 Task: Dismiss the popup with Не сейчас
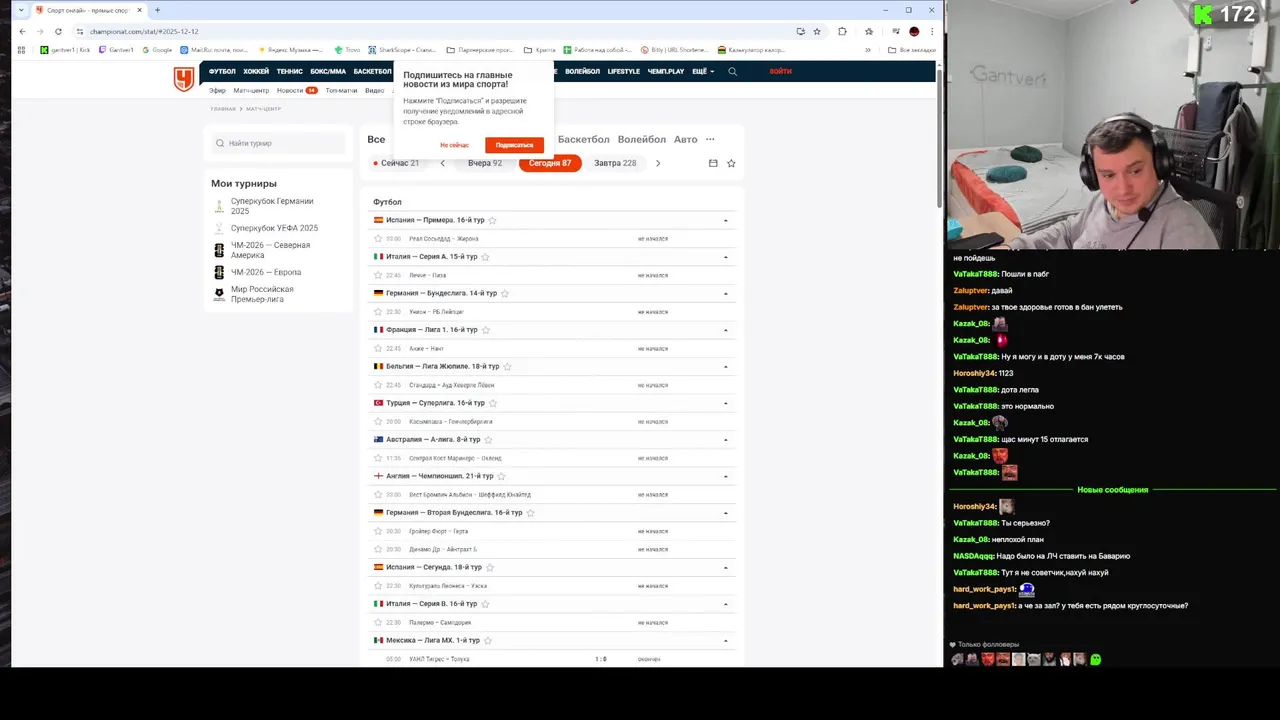pyautogui.click(x=454, y=145)
